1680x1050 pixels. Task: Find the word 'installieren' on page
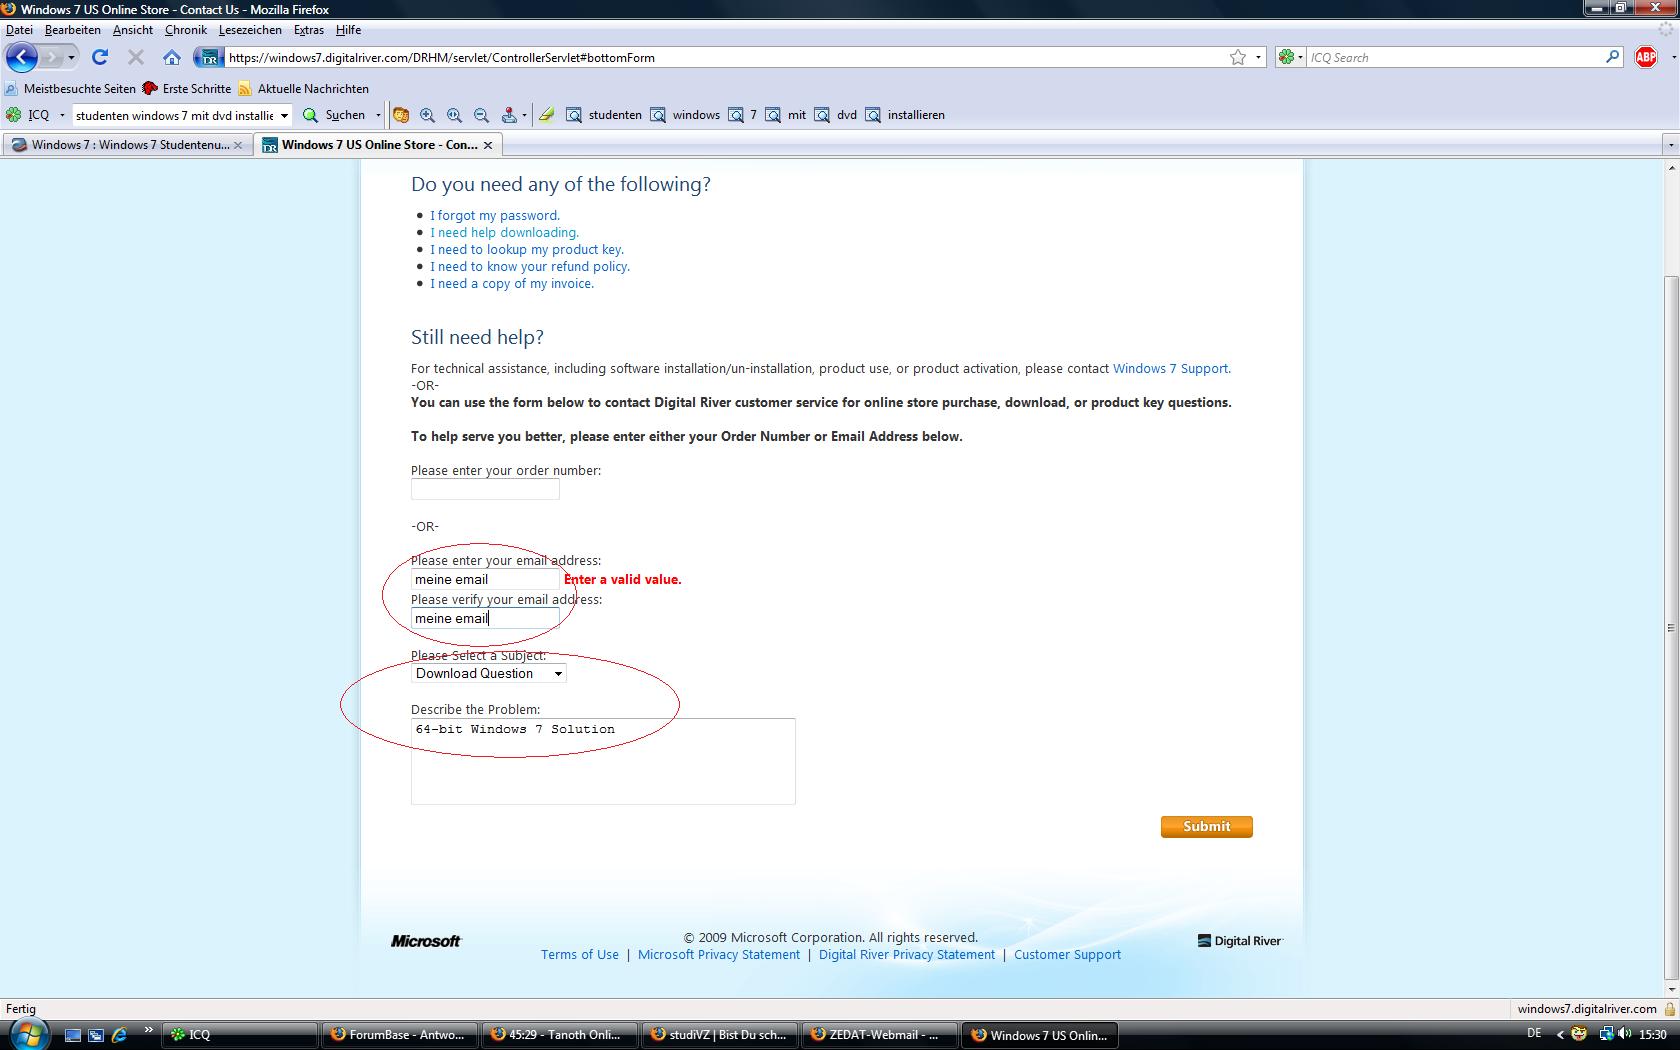[904, 115]
